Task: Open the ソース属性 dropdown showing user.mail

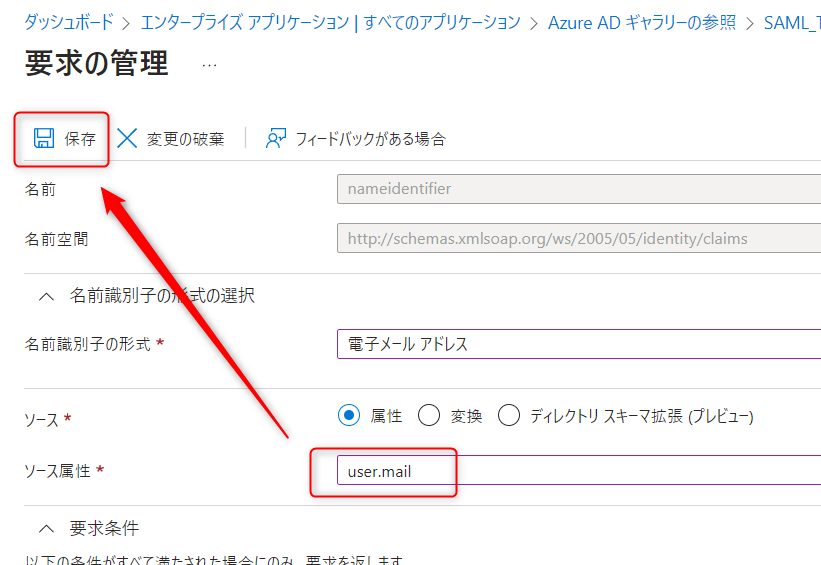Action: coord(578,472)
